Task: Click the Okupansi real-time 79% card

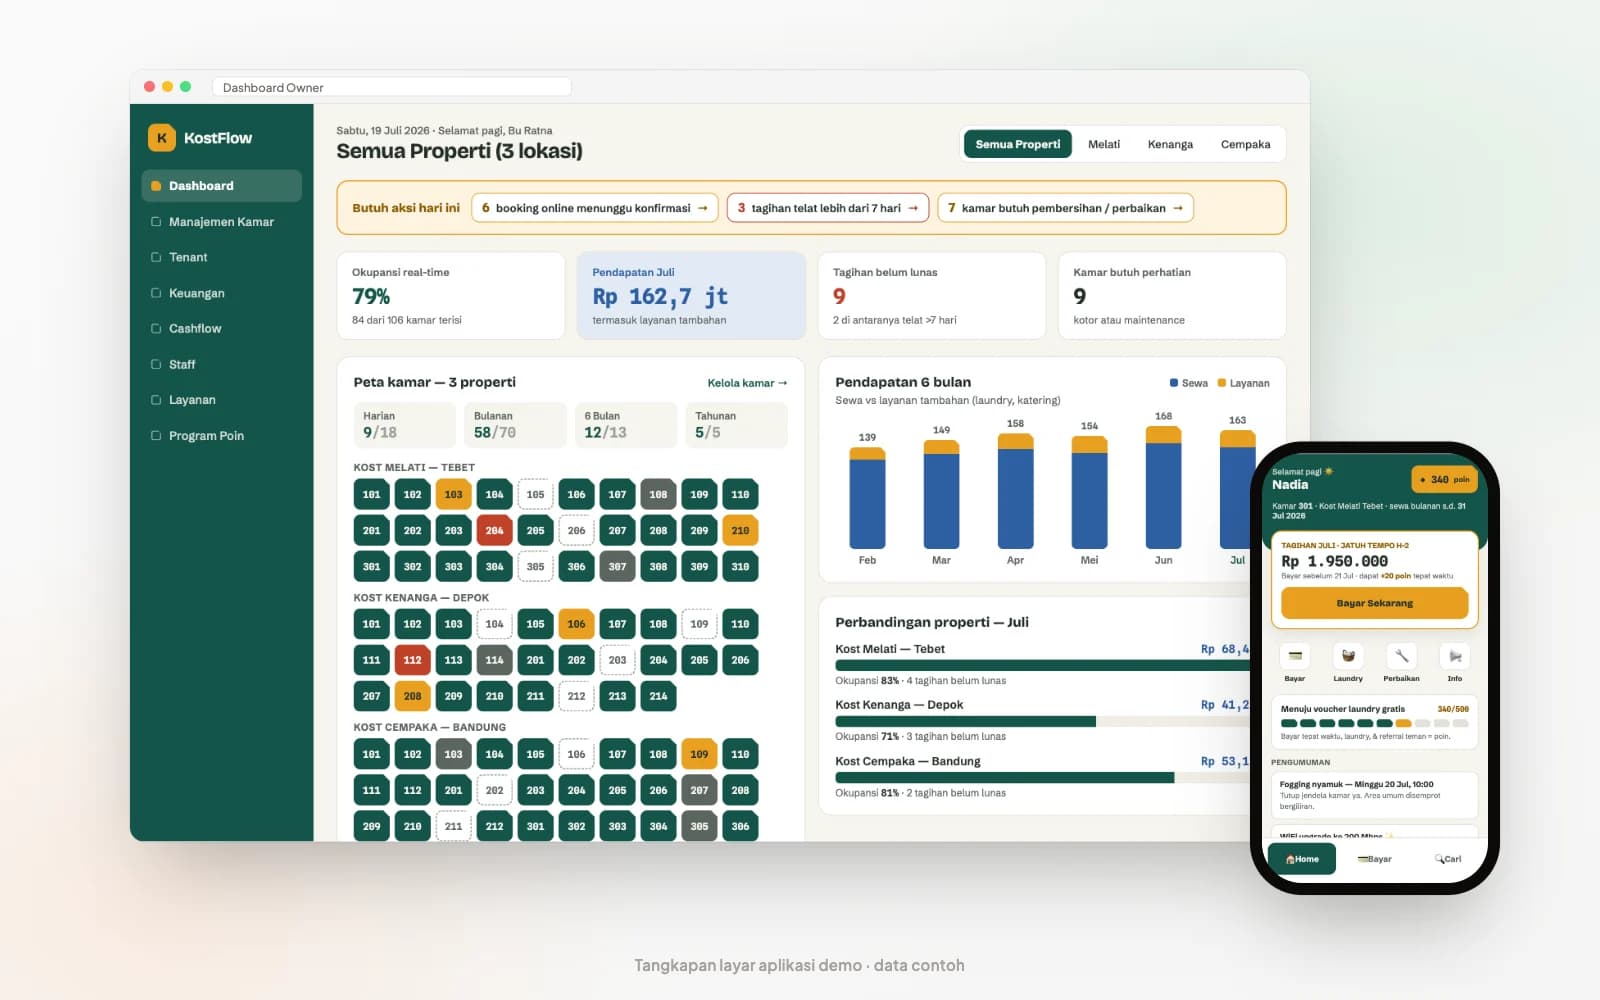Action: click(x=451, y=296)
